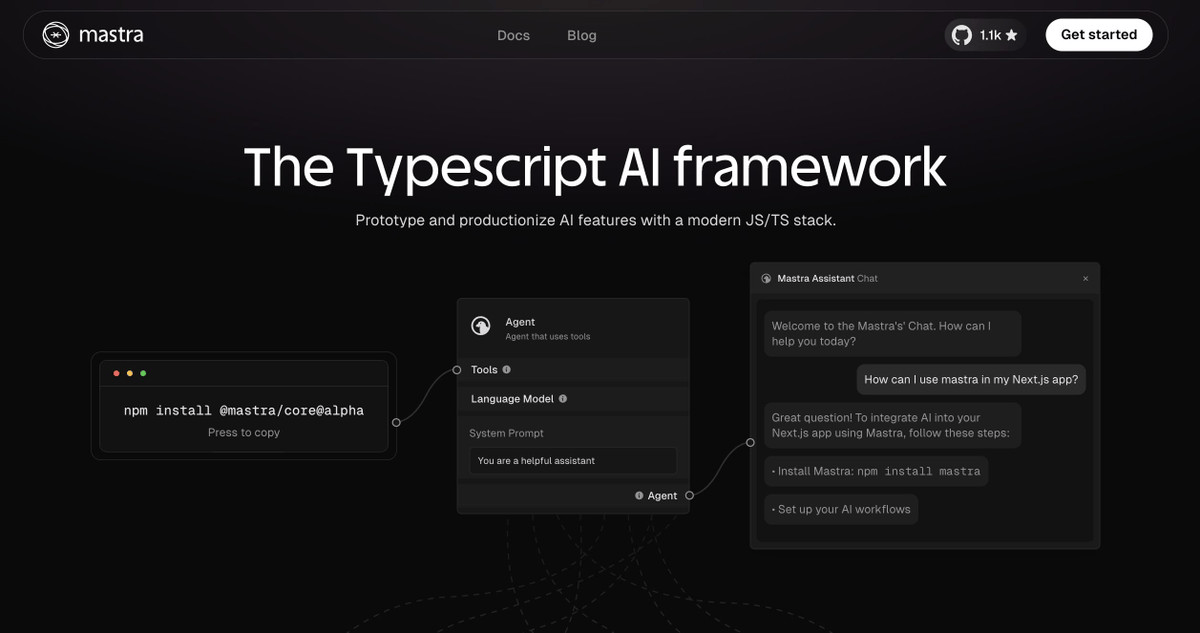Click info icon next to Language Model
This screenshot has width=1200, height=633.
[562, 399]
